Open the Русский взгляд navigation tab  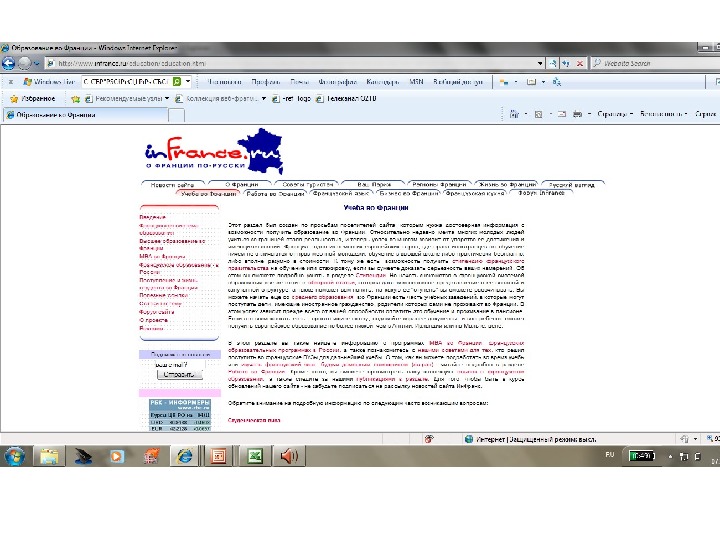coord(572,185)
